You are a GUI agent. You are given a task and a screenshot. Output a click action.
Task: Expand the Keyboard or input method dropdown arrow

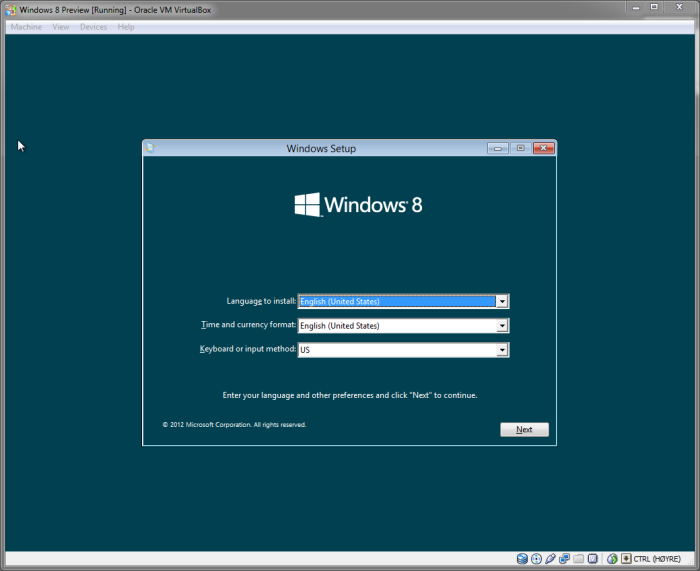tap(502, 350)
